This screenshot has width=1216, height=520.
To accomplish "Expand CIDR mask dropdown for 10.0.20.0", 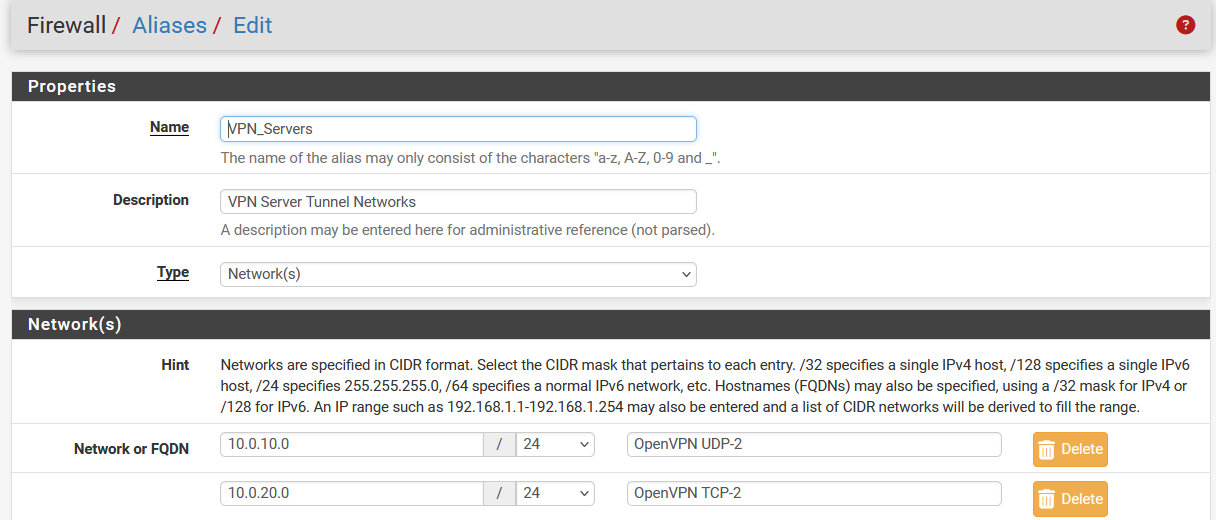I will (x=555, y=494).
